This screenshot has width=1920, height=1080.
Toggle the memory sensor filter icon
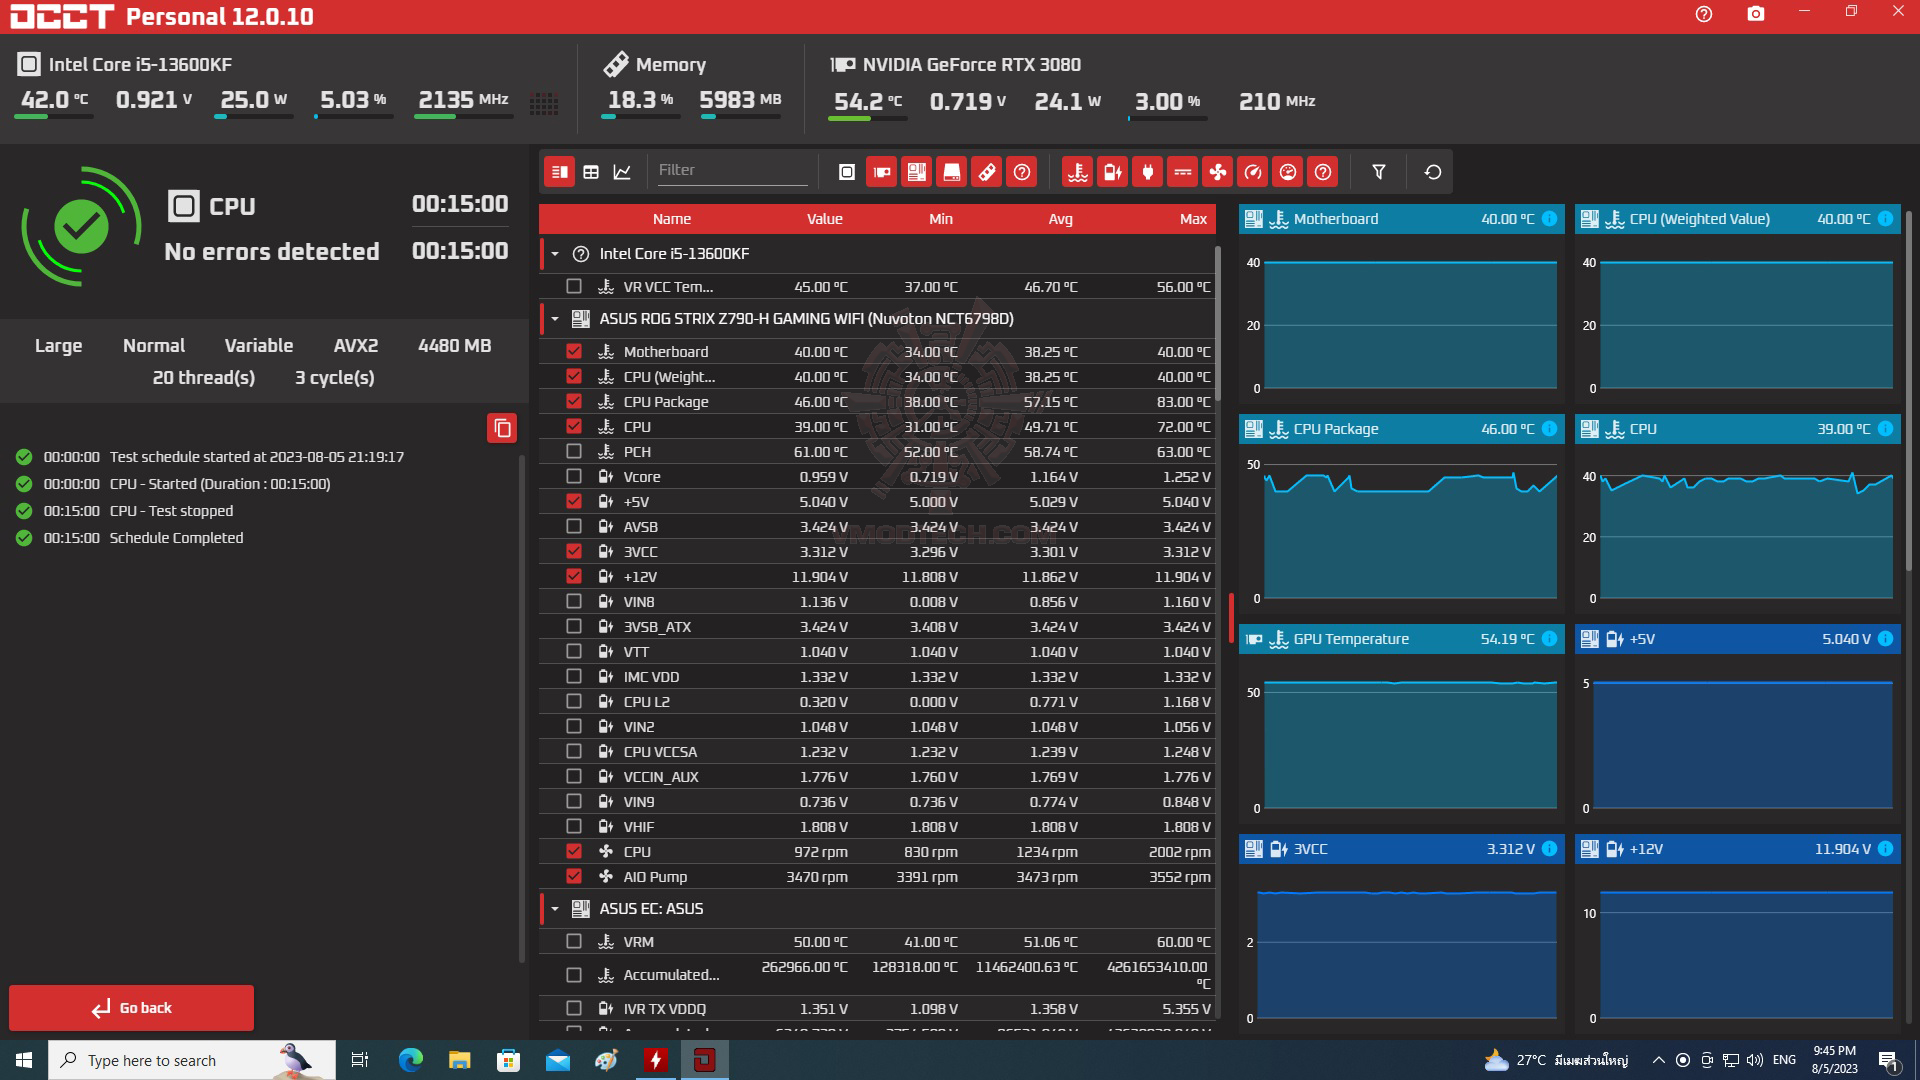point(986,172)
